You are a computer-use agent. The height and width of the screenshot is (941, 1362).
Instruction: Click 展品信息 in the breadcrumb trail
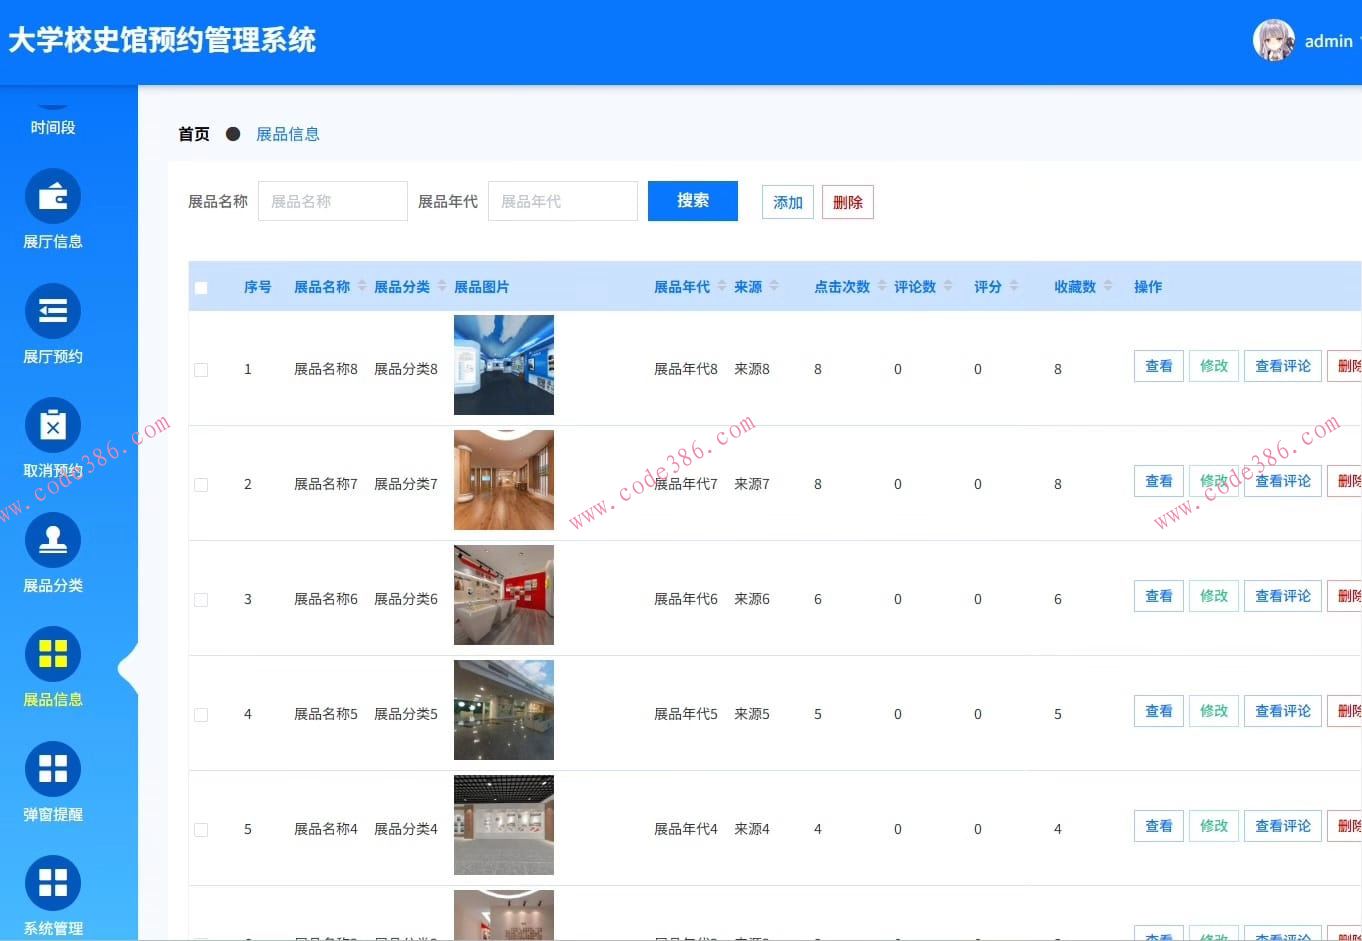click(x=288, y=133)
